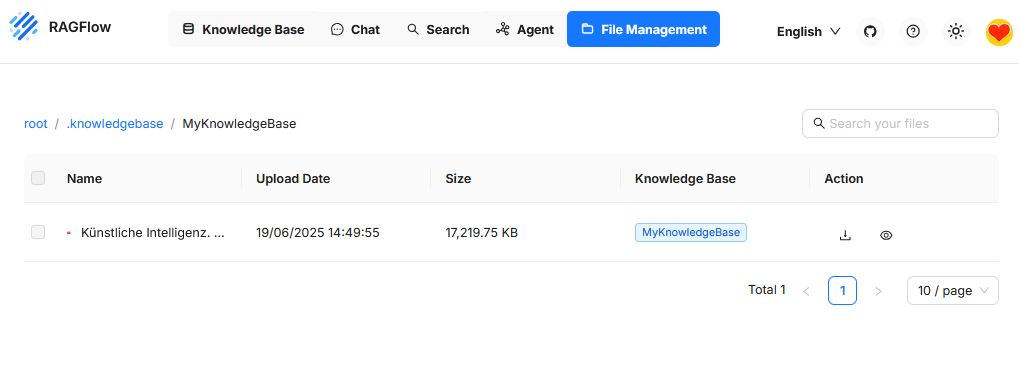Click the RAGFlow logo icon
This screenshot has height=365, width=1019.
(x=23, y=27)
